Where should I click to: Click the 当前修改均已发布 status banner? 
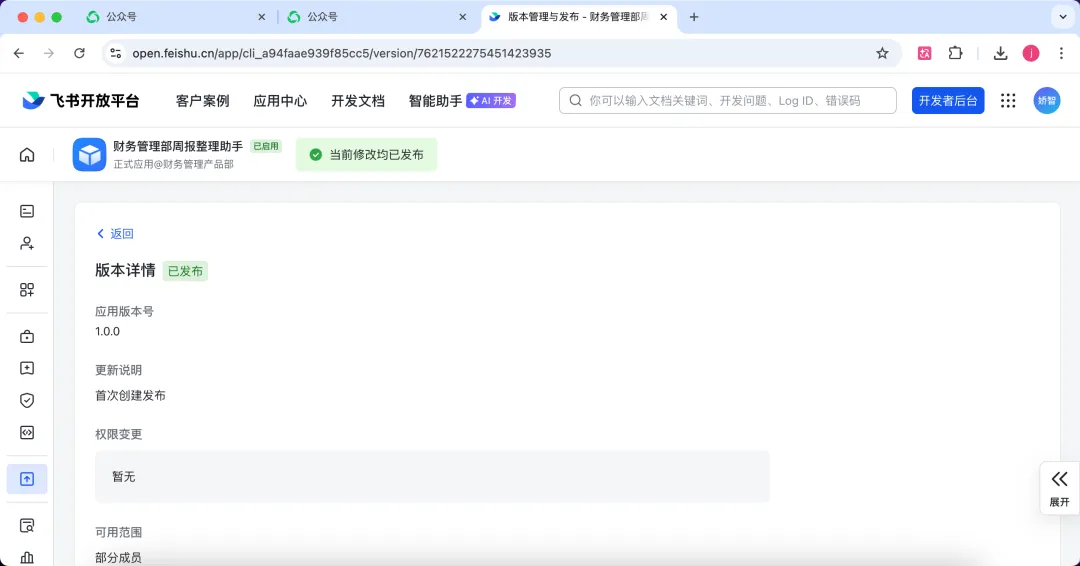pos(366,154)
